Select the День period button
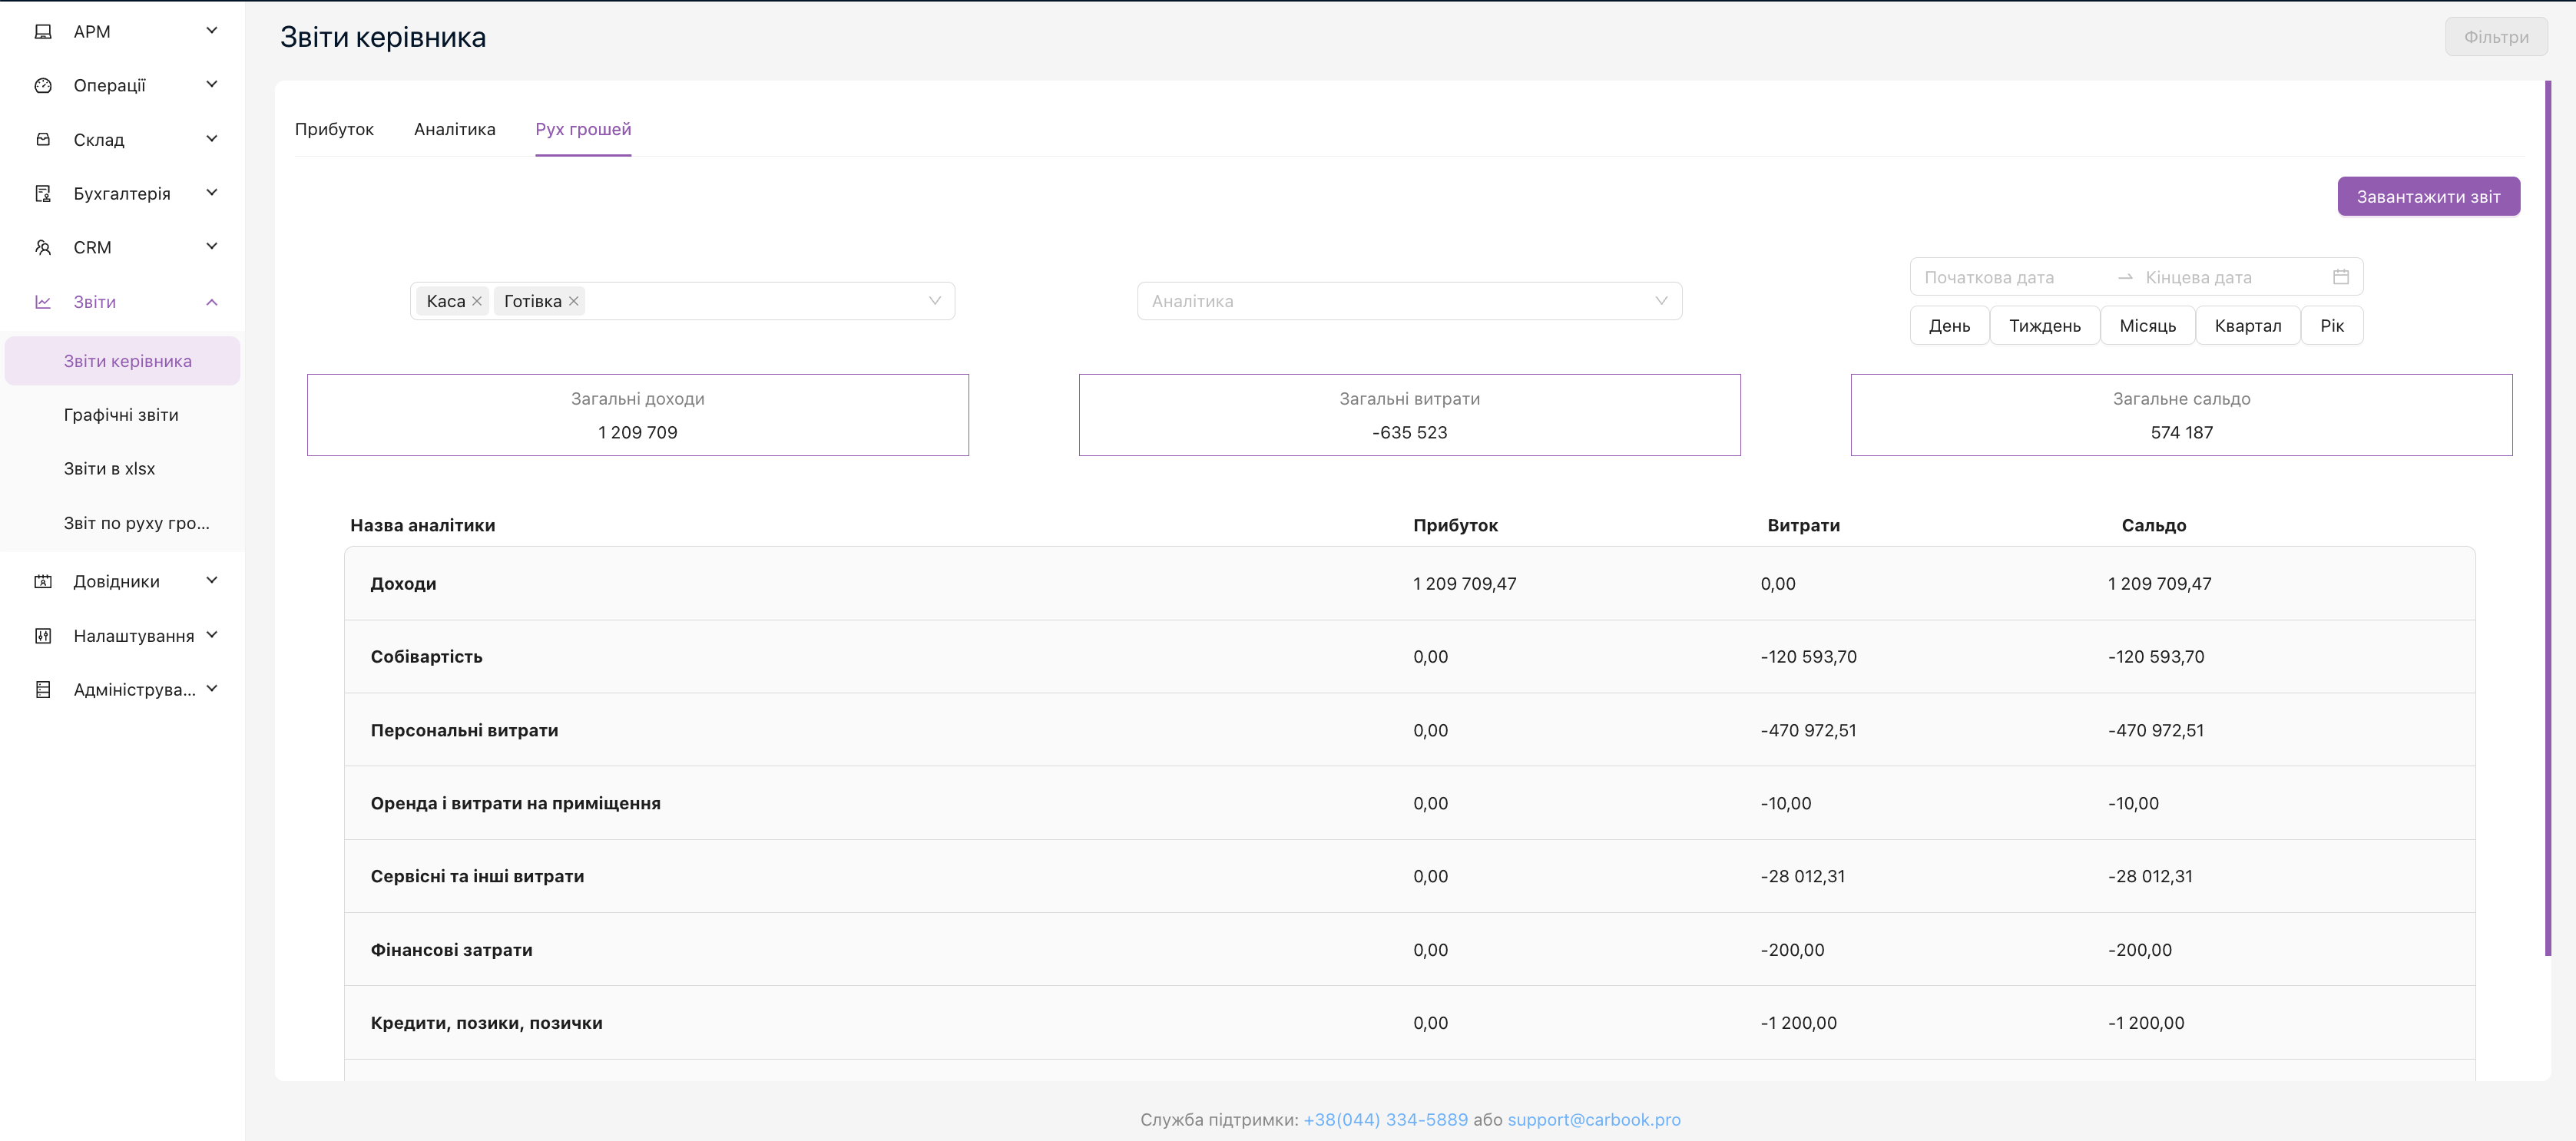 pos(1949,326)
